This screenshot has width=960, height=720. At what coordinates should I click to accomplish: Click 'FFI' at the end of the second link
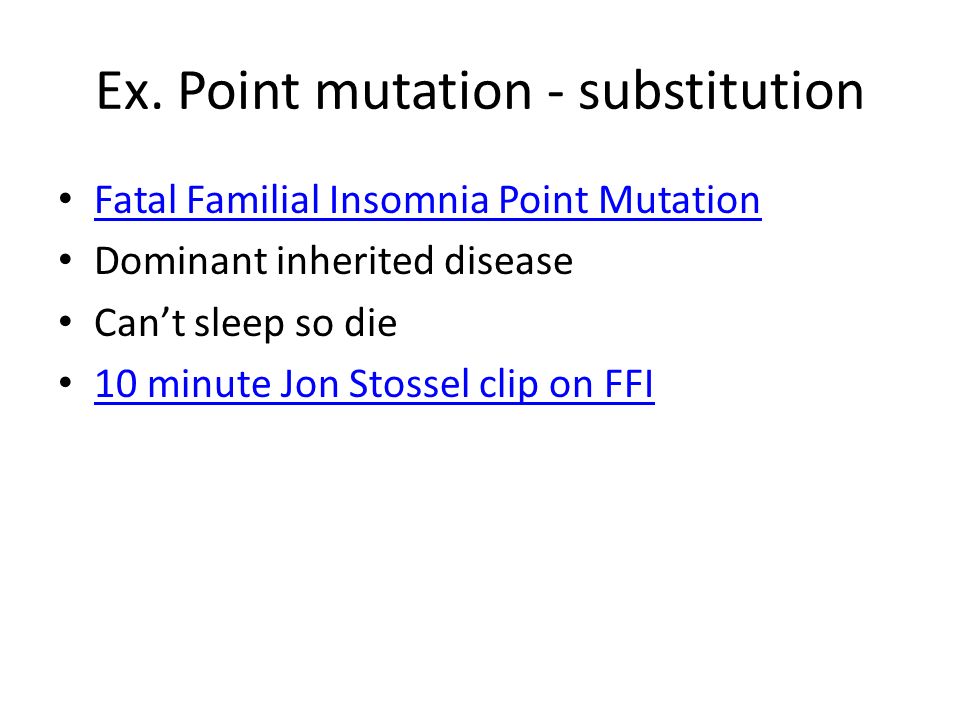629,384
